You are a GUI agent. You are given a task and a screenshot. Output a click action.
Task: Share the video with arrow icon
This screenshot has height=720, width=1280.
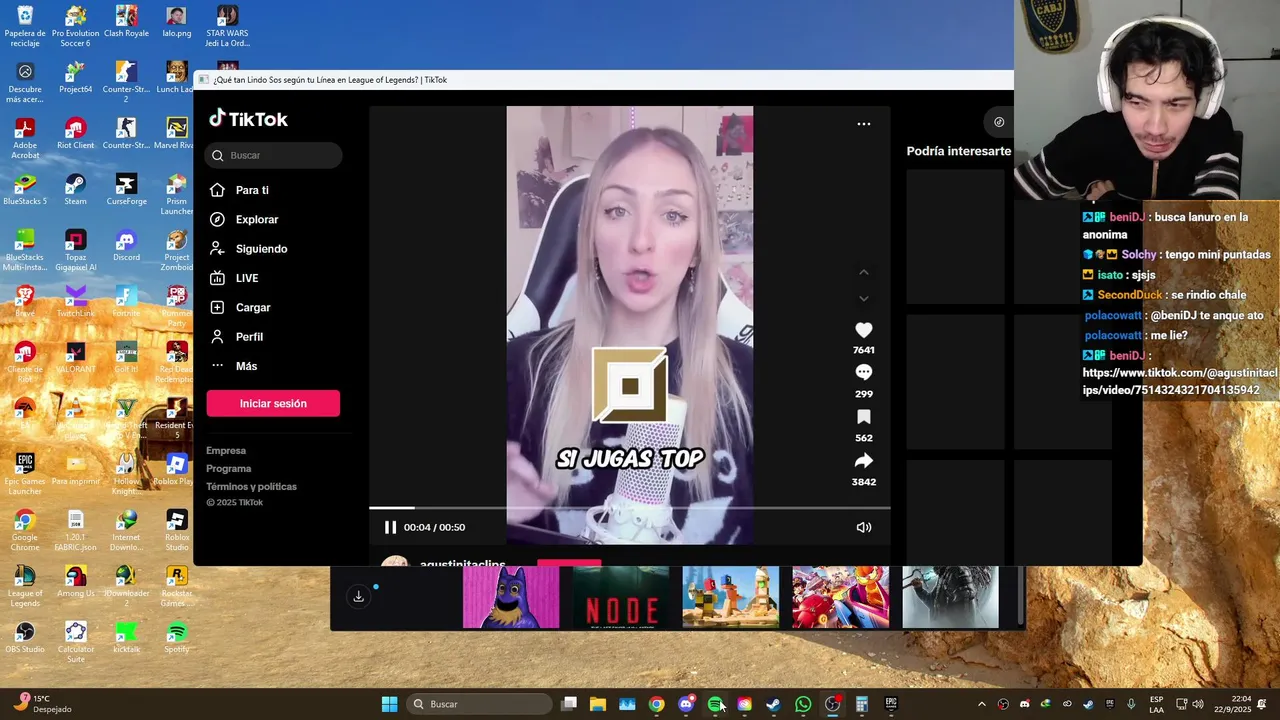pos(864,461)
